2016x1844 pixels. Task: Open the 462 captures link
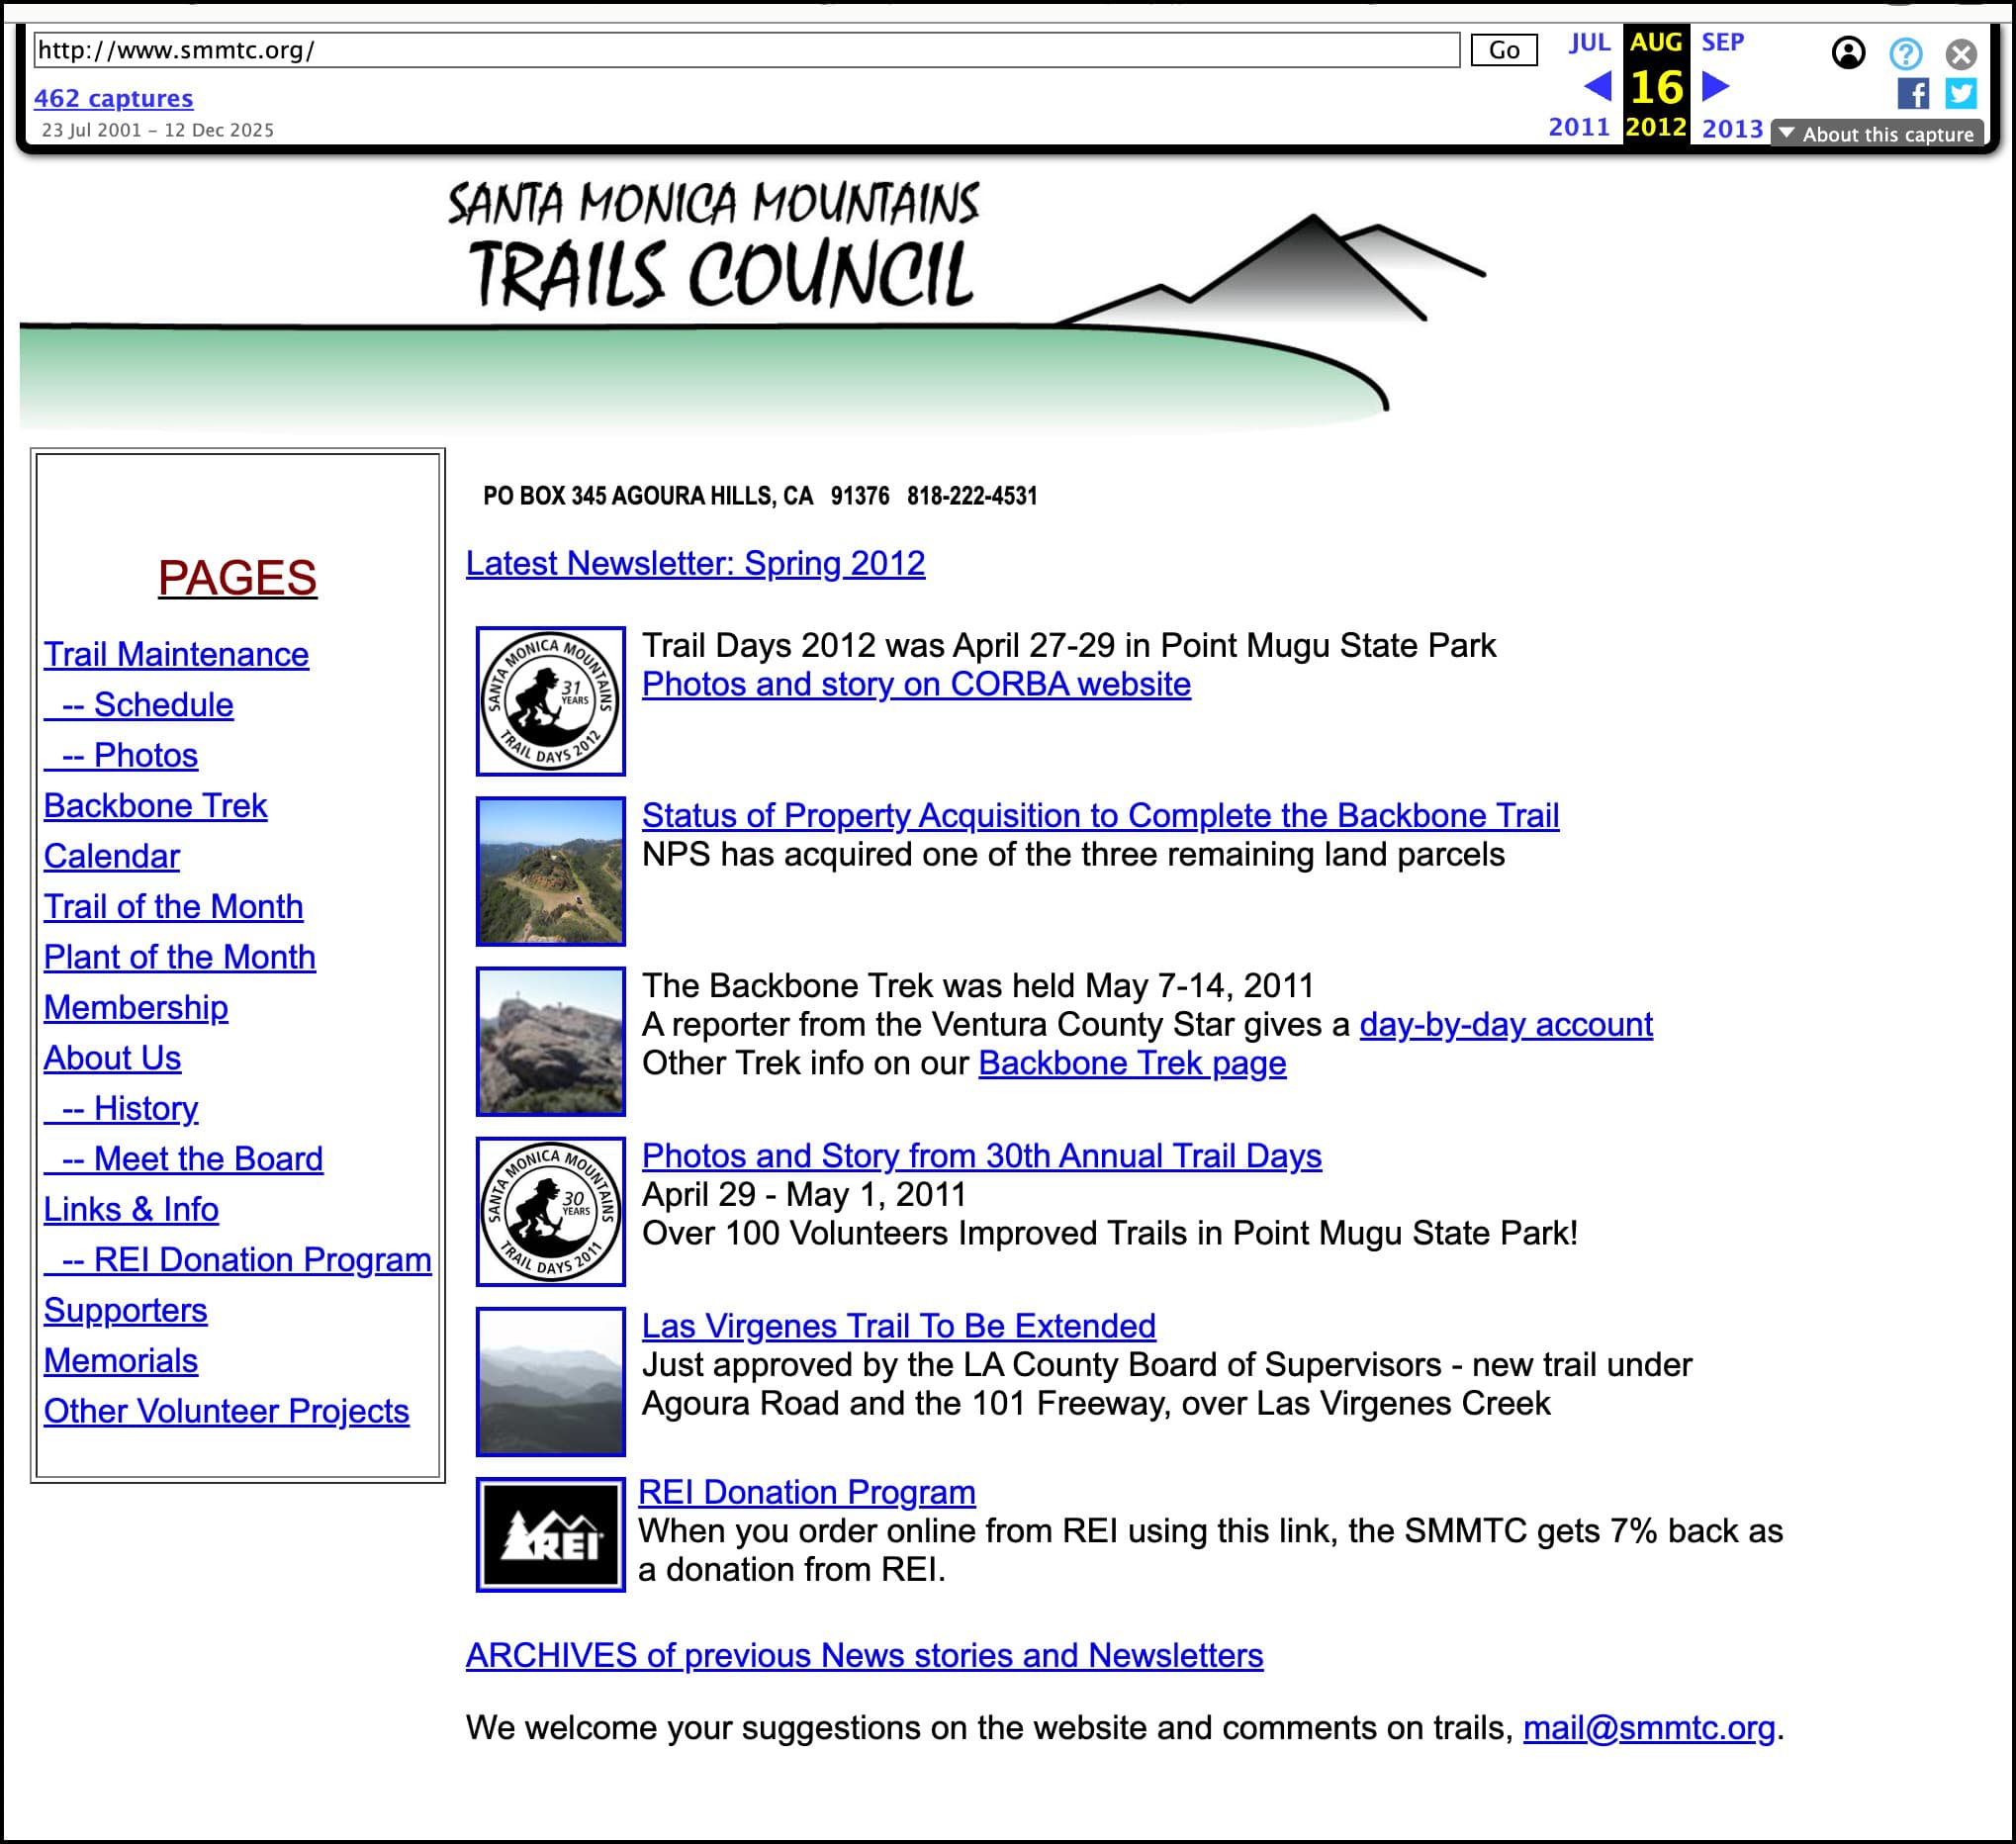(114, 98)
